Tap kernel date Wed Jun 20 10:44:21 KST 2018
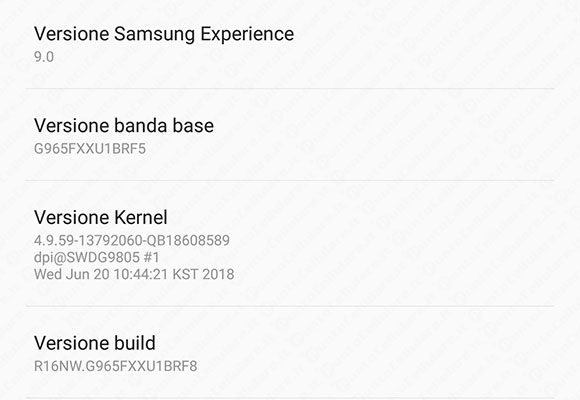The image size is (580, 400). click(134, 274)
